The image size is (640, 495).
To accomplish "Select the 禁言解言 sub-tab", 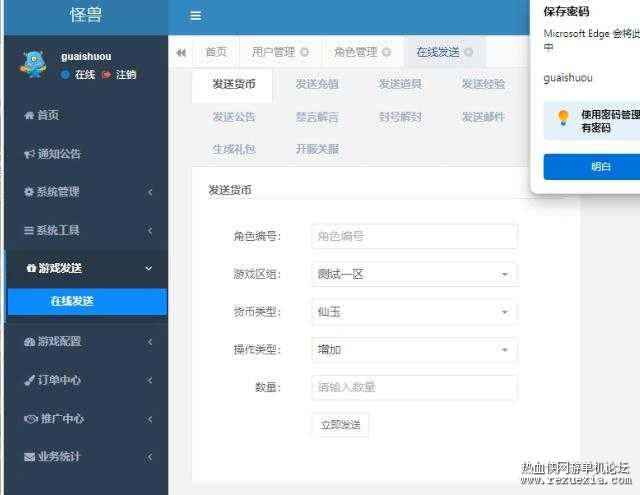I will [x=317, y=118].
